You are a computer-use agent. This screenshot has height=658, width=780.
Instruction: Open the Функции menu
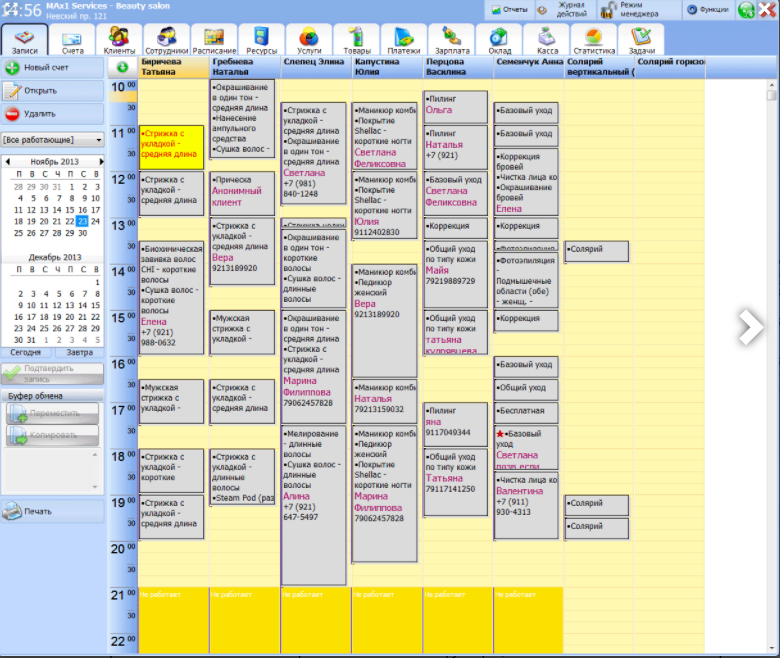point(708,9)
